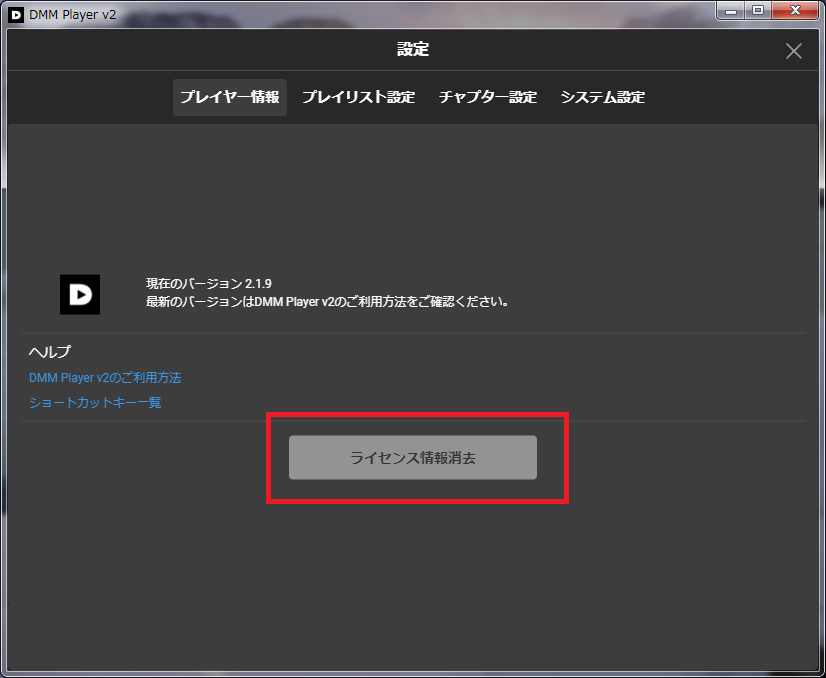The width and height of the screenshot is (826, 678).
Task: Click the DMM Player logo in the version section
Action: tap(80, 294)
